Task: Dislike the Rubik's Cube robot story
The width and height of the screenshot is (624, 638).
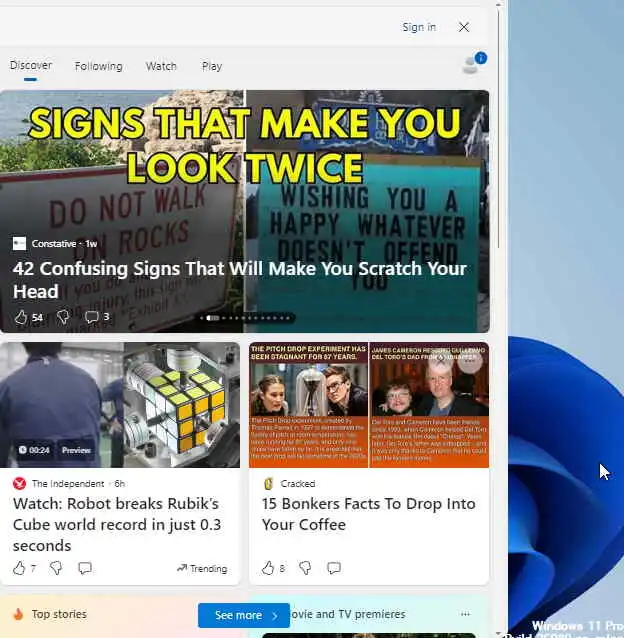Action: pos(56,568)
